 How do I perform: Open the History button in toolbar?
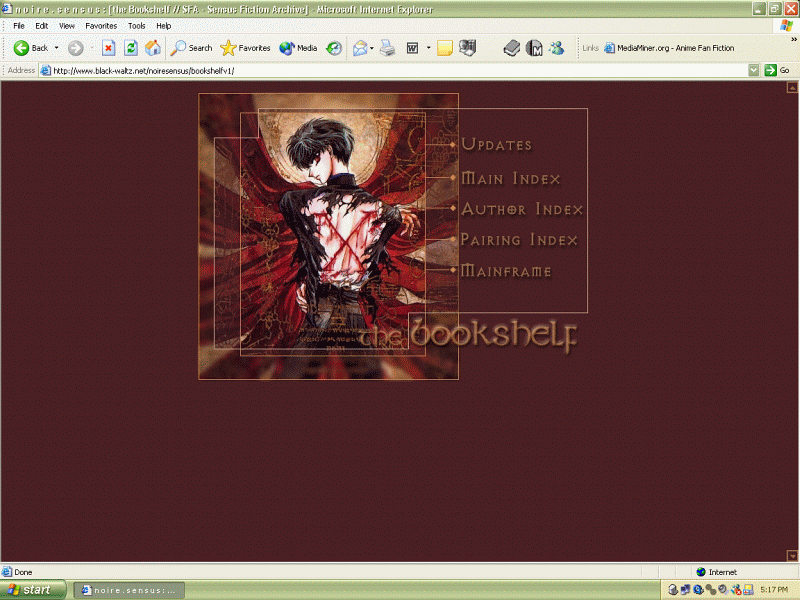334,47
